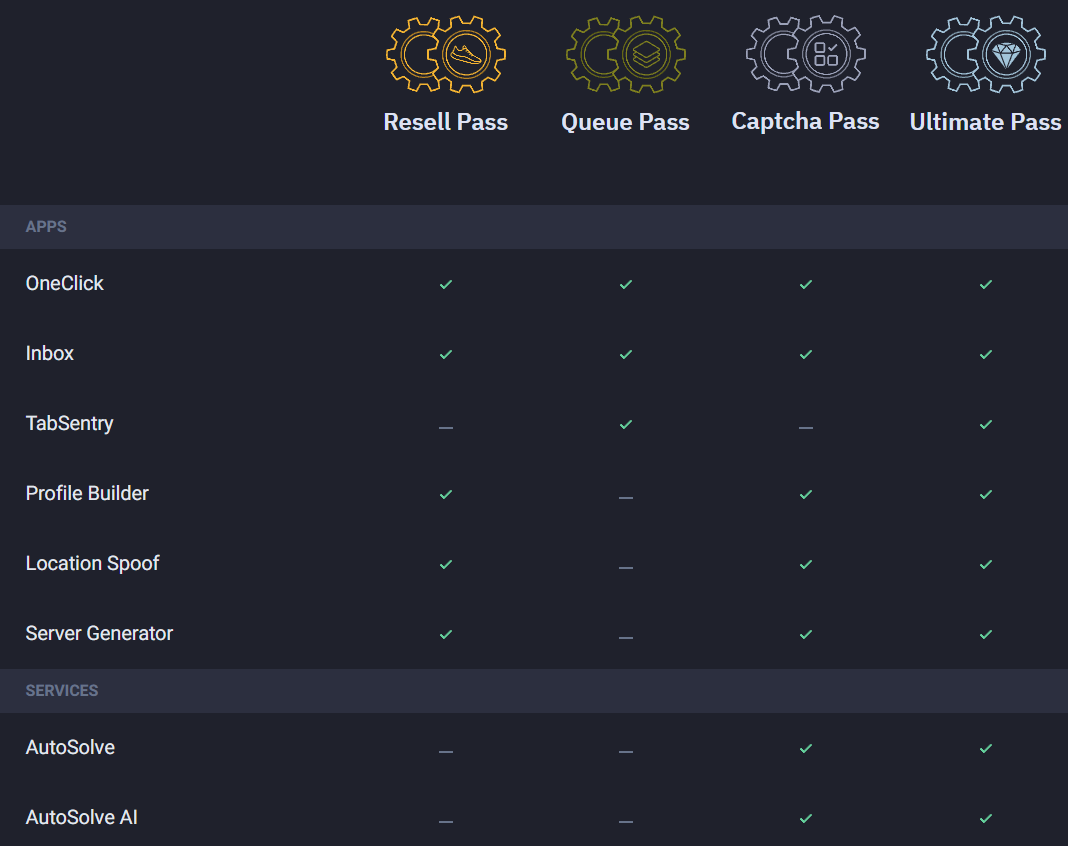Screen dimensions: 1068x846
Task: Select the Ultimate Pass heading
Action: click(x=986, y=122)
